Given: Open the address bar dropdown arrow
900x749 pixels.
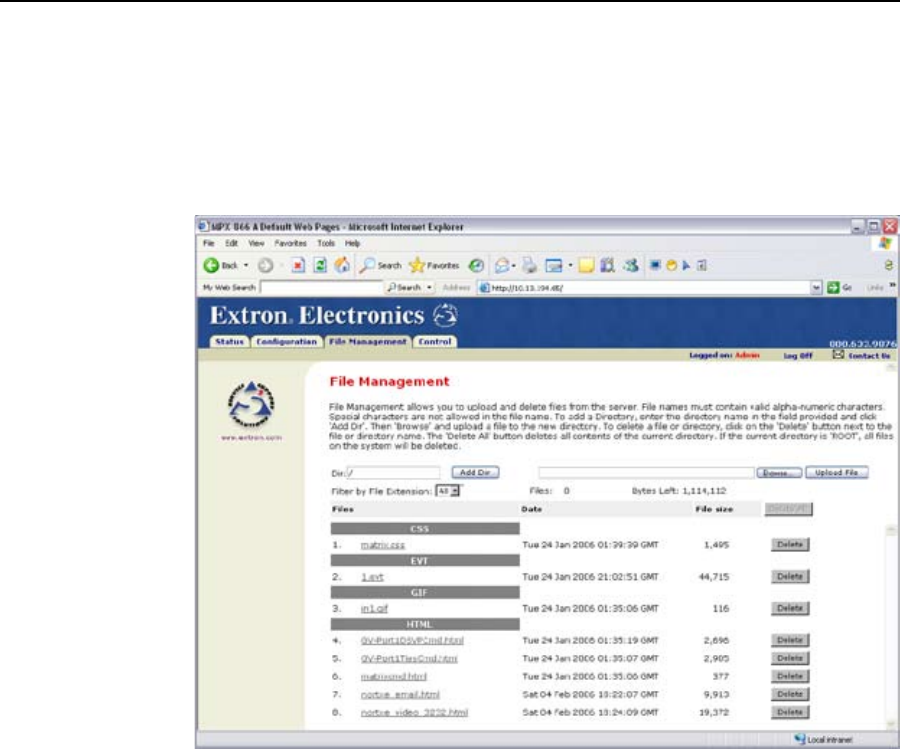Looking at the screenshot, I should pyautogui.click(x=817, y=288).
